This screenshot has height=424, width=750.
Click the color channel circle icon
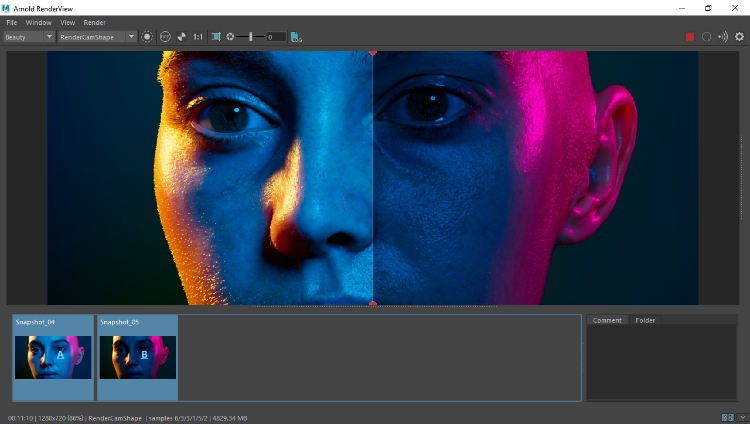pyautogui.click(x=165, y=37)
